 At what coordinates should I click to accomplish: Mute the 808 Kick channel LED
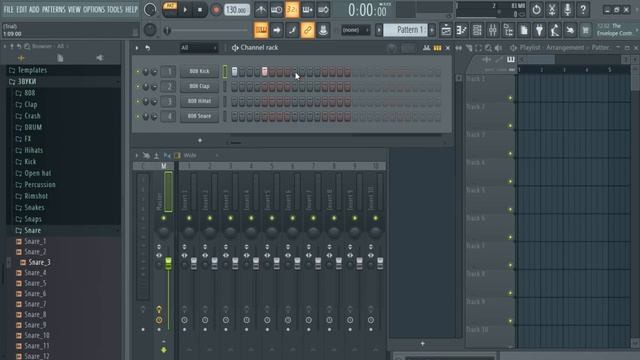(138, 71)
